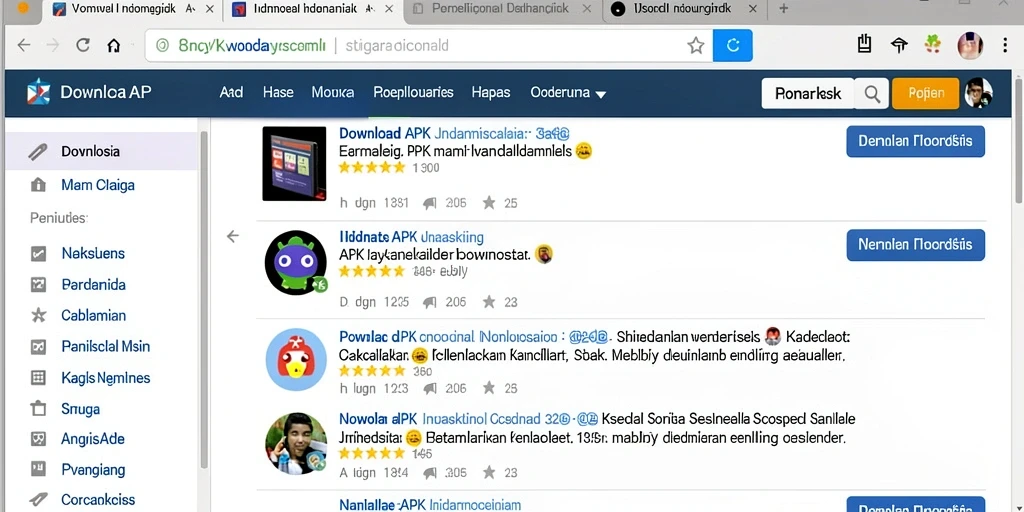Click the purple alien app icon
This screenshot has width=1024, height=512.
(296, 263)
